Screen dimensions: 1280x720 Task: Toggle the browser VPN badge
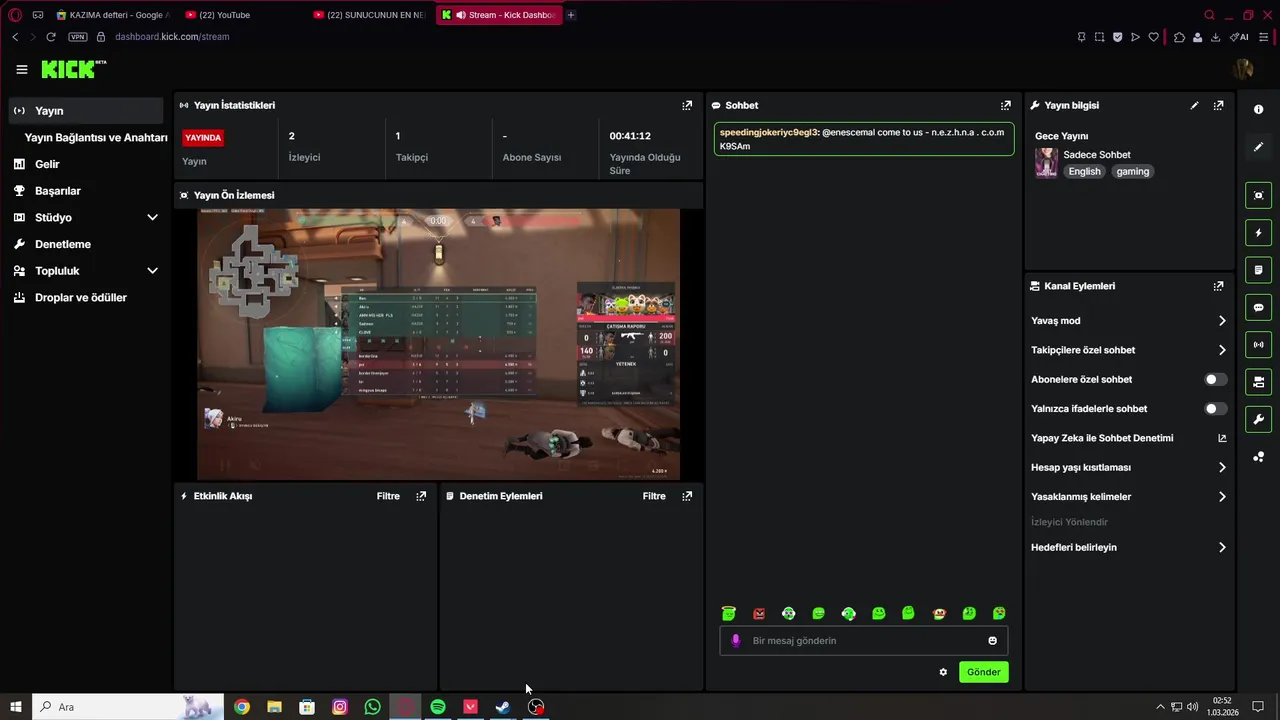point(78,37)
